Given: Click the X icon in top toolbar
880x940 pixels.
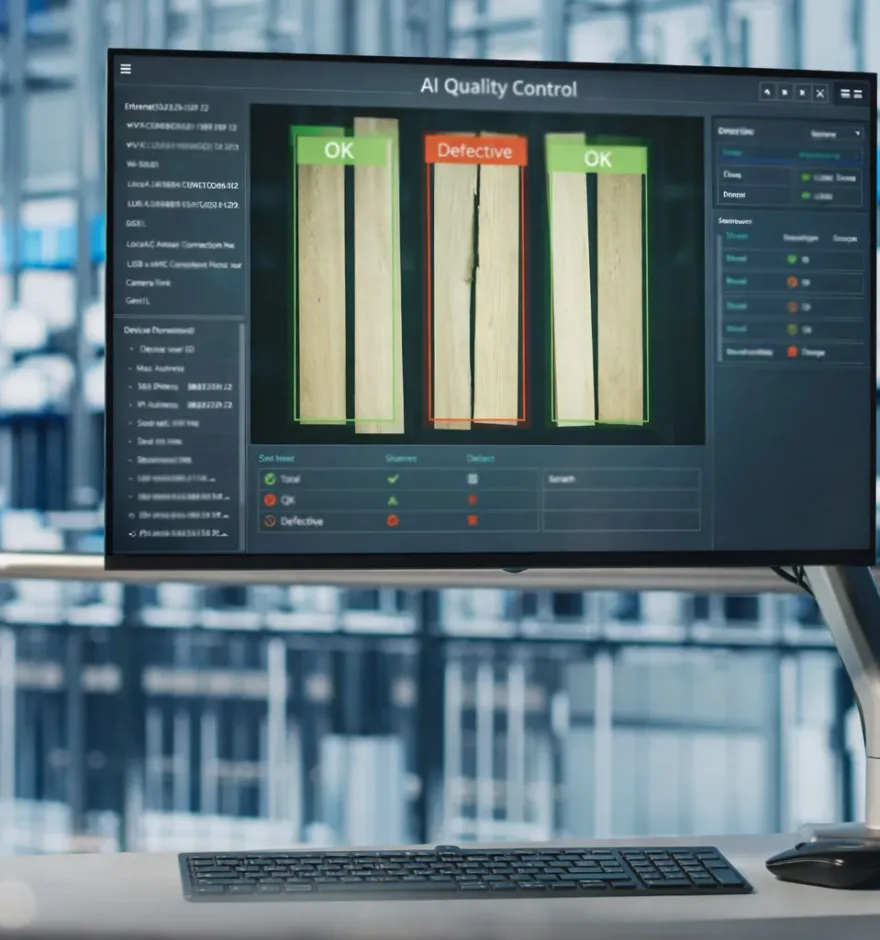Looking at the screenshot, I should (x=820, y=93).
